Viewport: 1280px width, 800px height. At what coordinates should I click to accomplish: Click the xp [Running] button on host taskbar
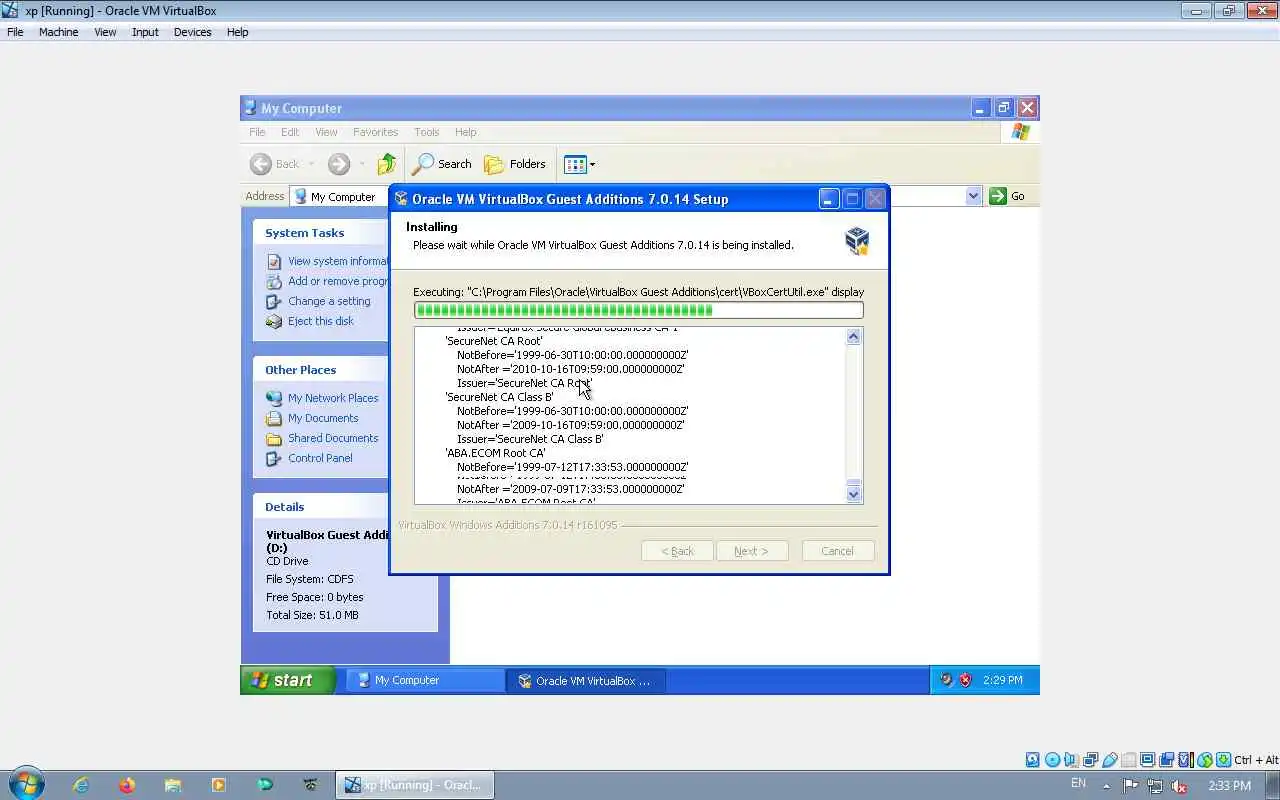(414, 785)
